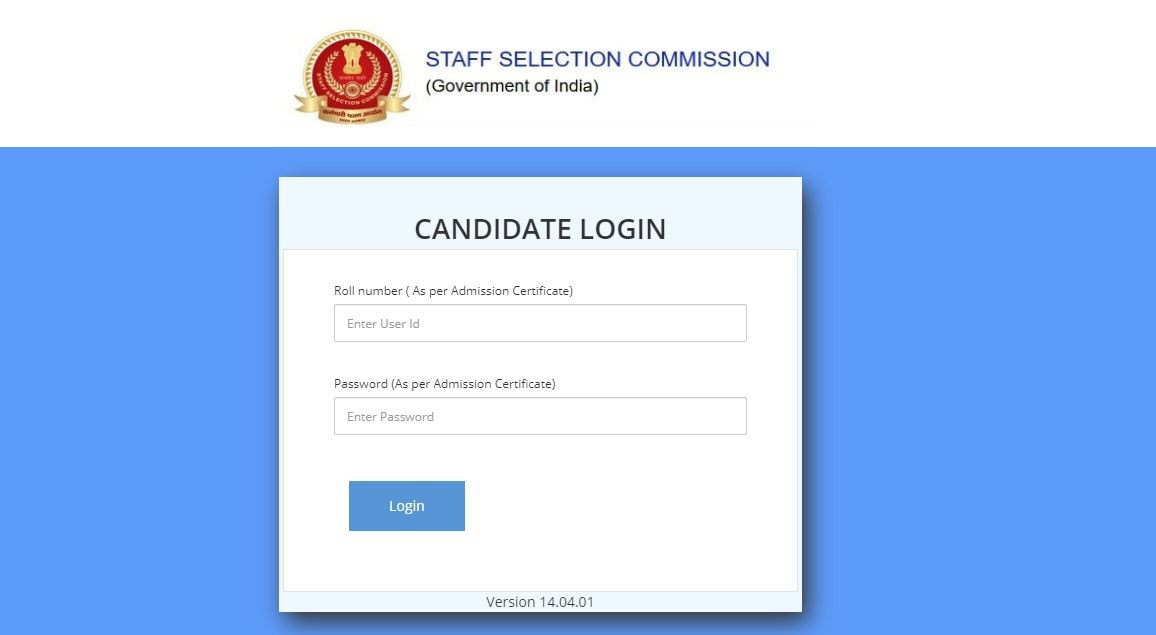Click the ribbon banner beneath the logo
The width and height of the screenshot is (1156, 635).
click(352, 111)
